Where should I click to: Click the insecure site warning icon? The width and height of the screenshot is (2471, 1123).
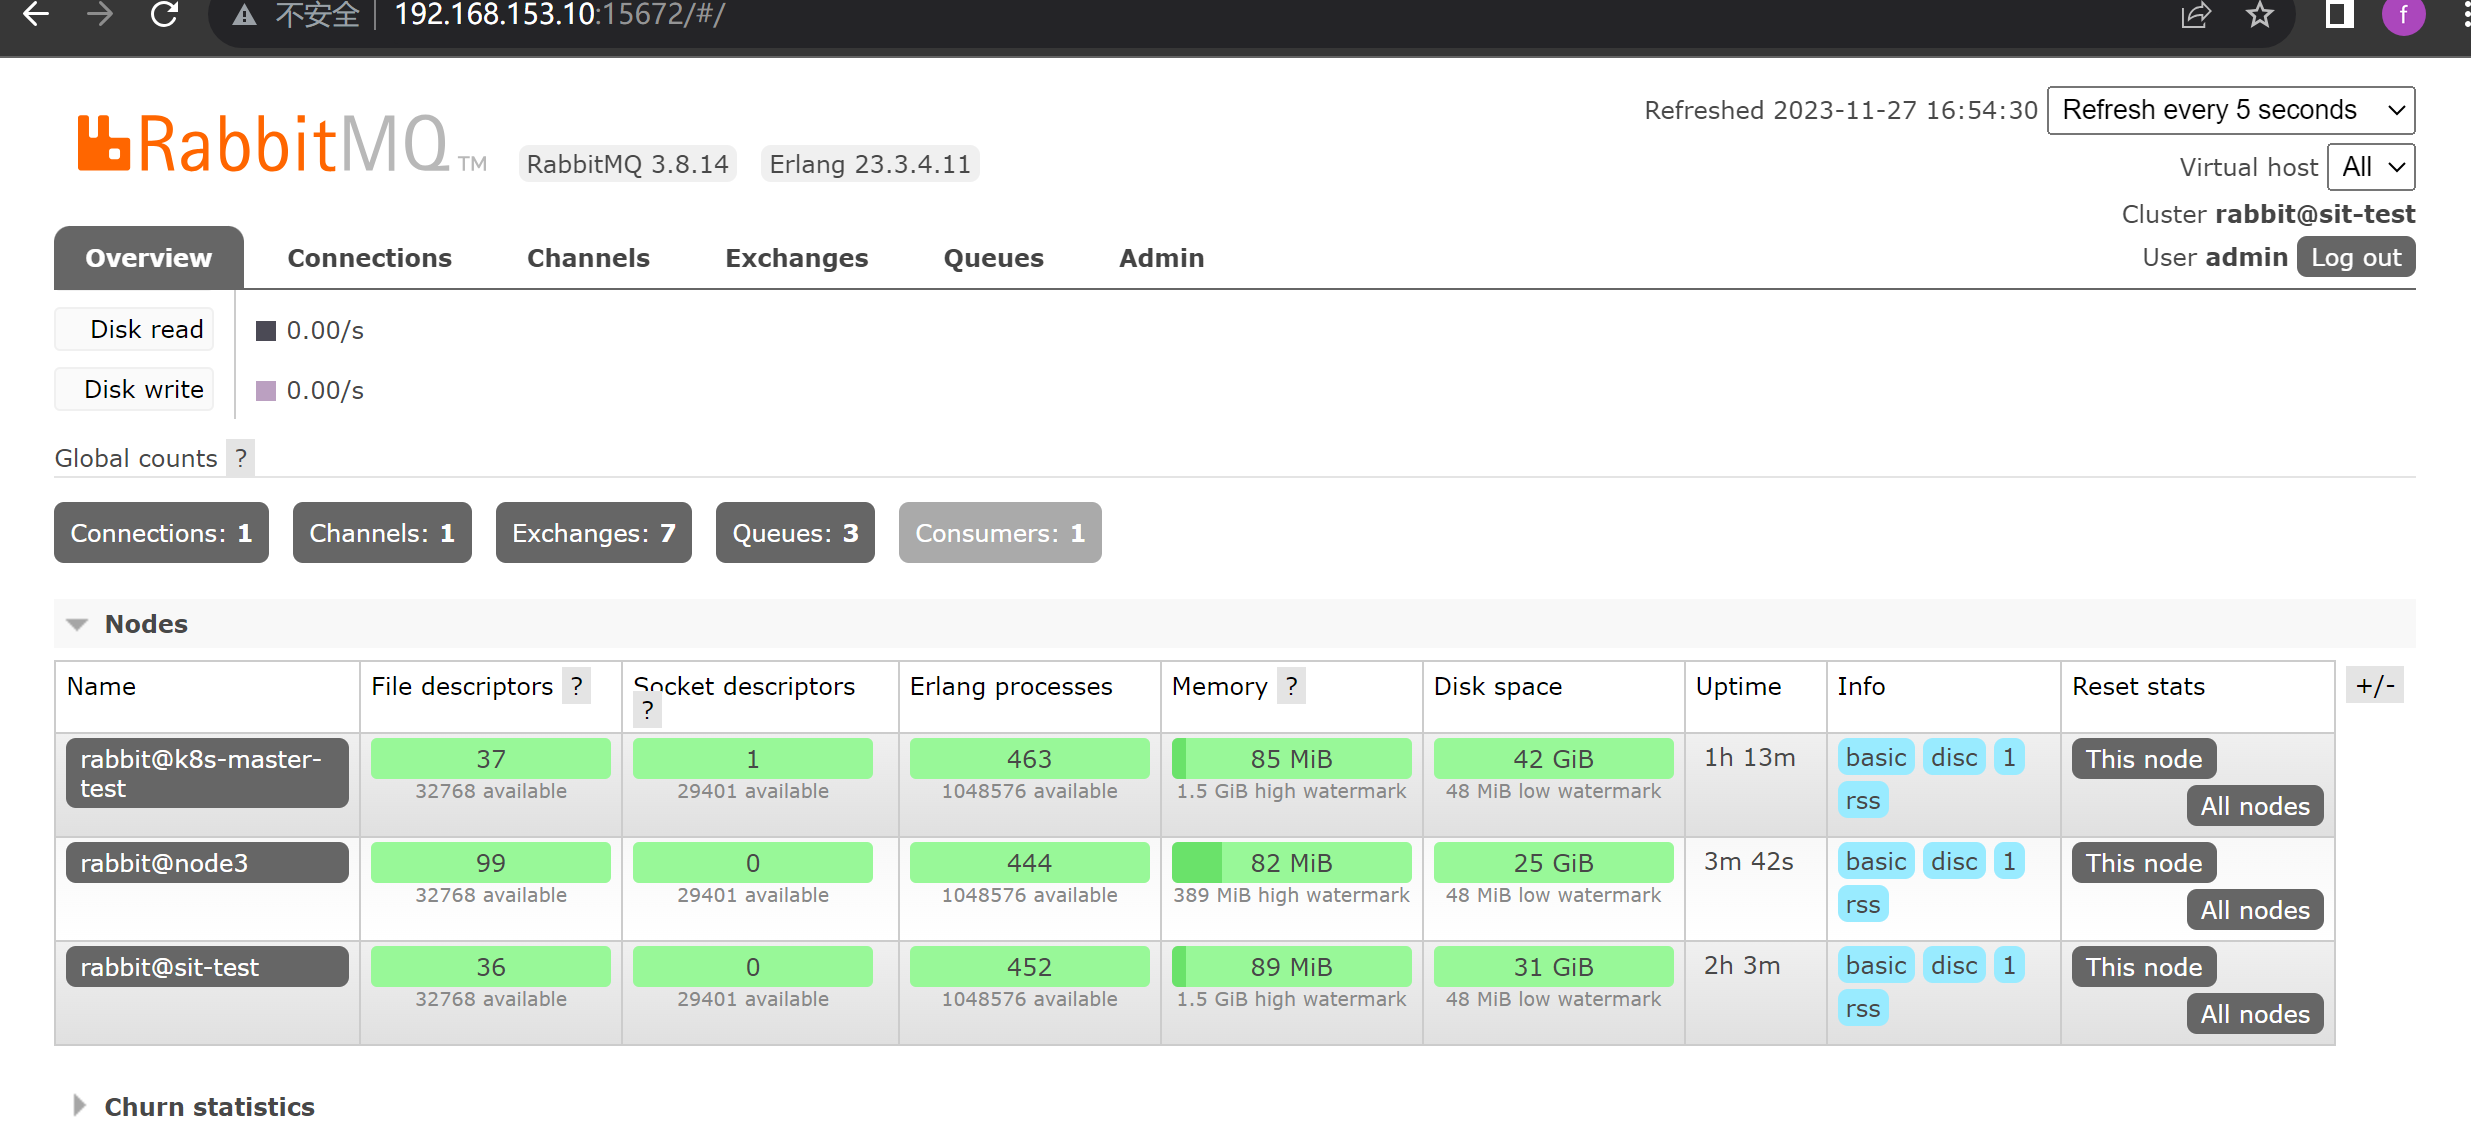(244, 15)
